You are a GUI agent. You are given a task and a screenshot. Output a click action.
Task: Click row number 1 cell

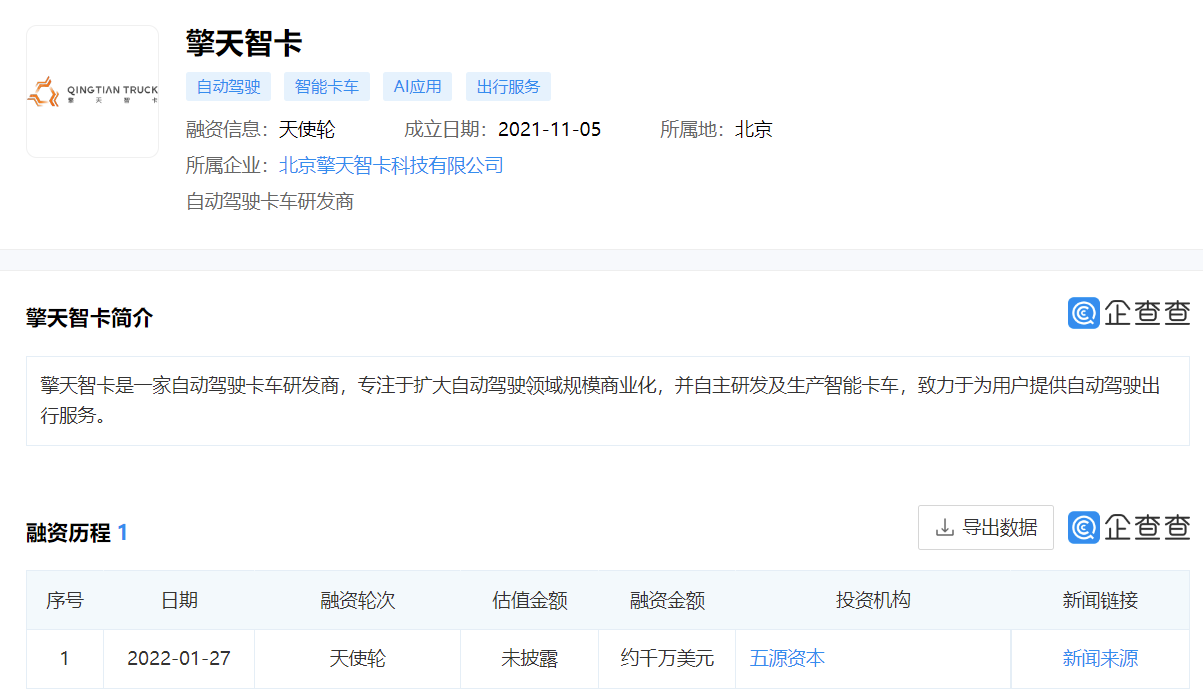(65, 658)
